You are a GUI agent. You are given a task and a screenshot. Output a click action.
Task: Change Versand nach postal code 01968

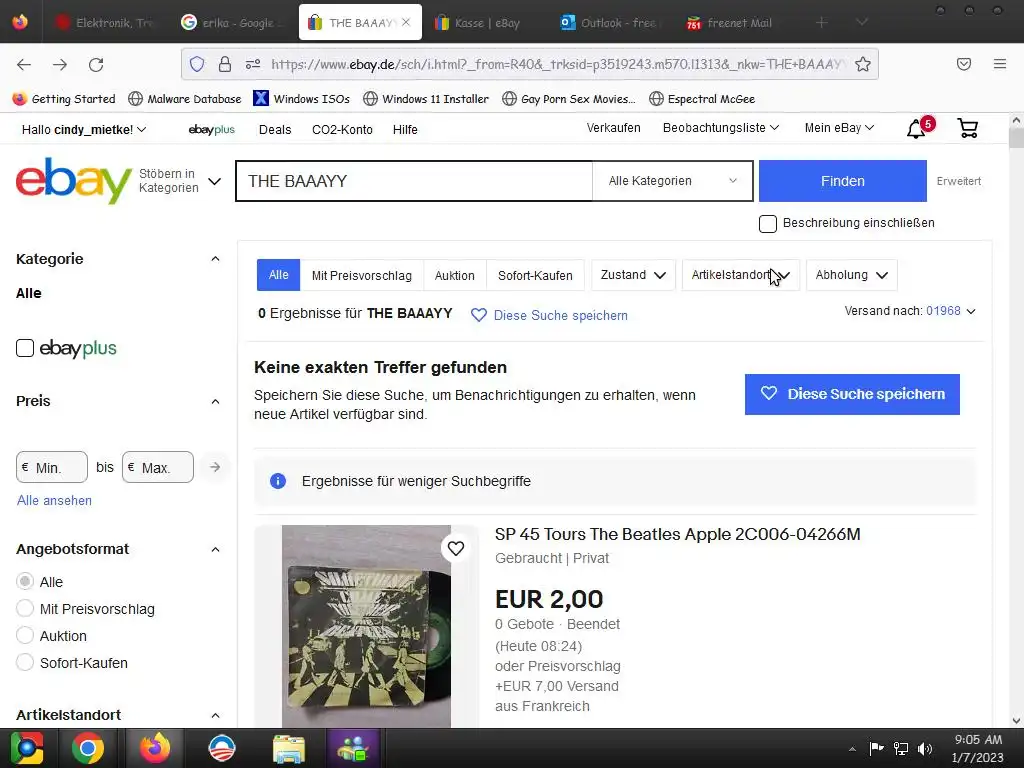click(950, 311)
